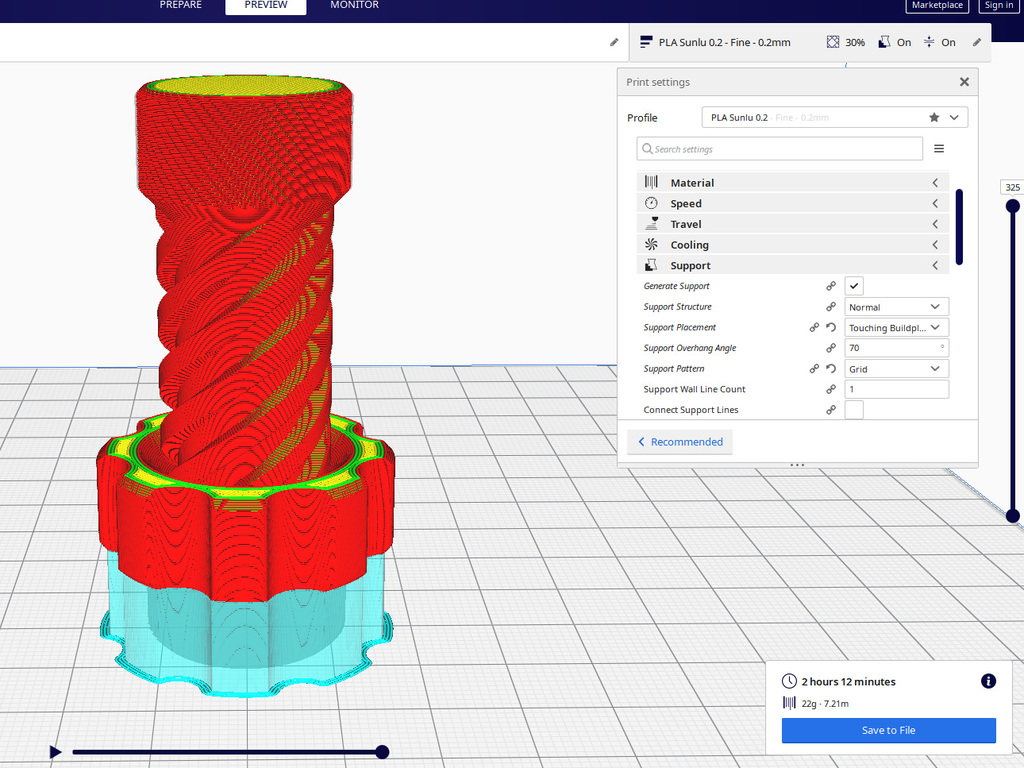Click the Save to File button

(888, 730)
